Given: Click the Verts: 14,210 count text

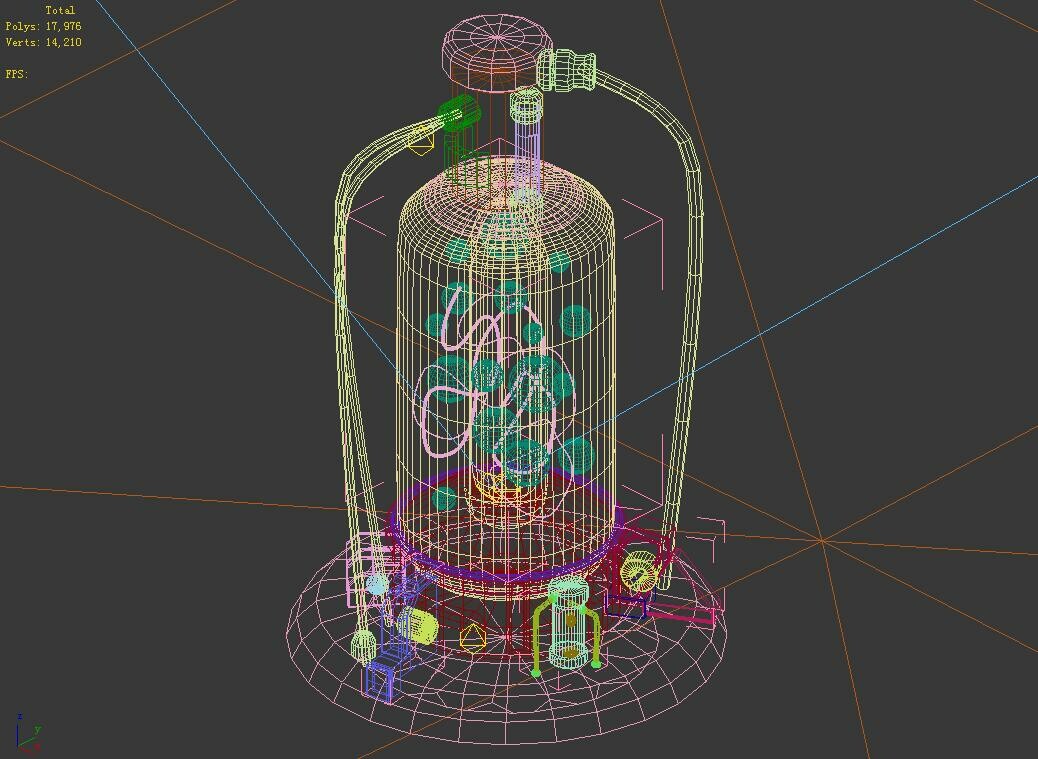Looking at the screenshot, I should 44,41.
